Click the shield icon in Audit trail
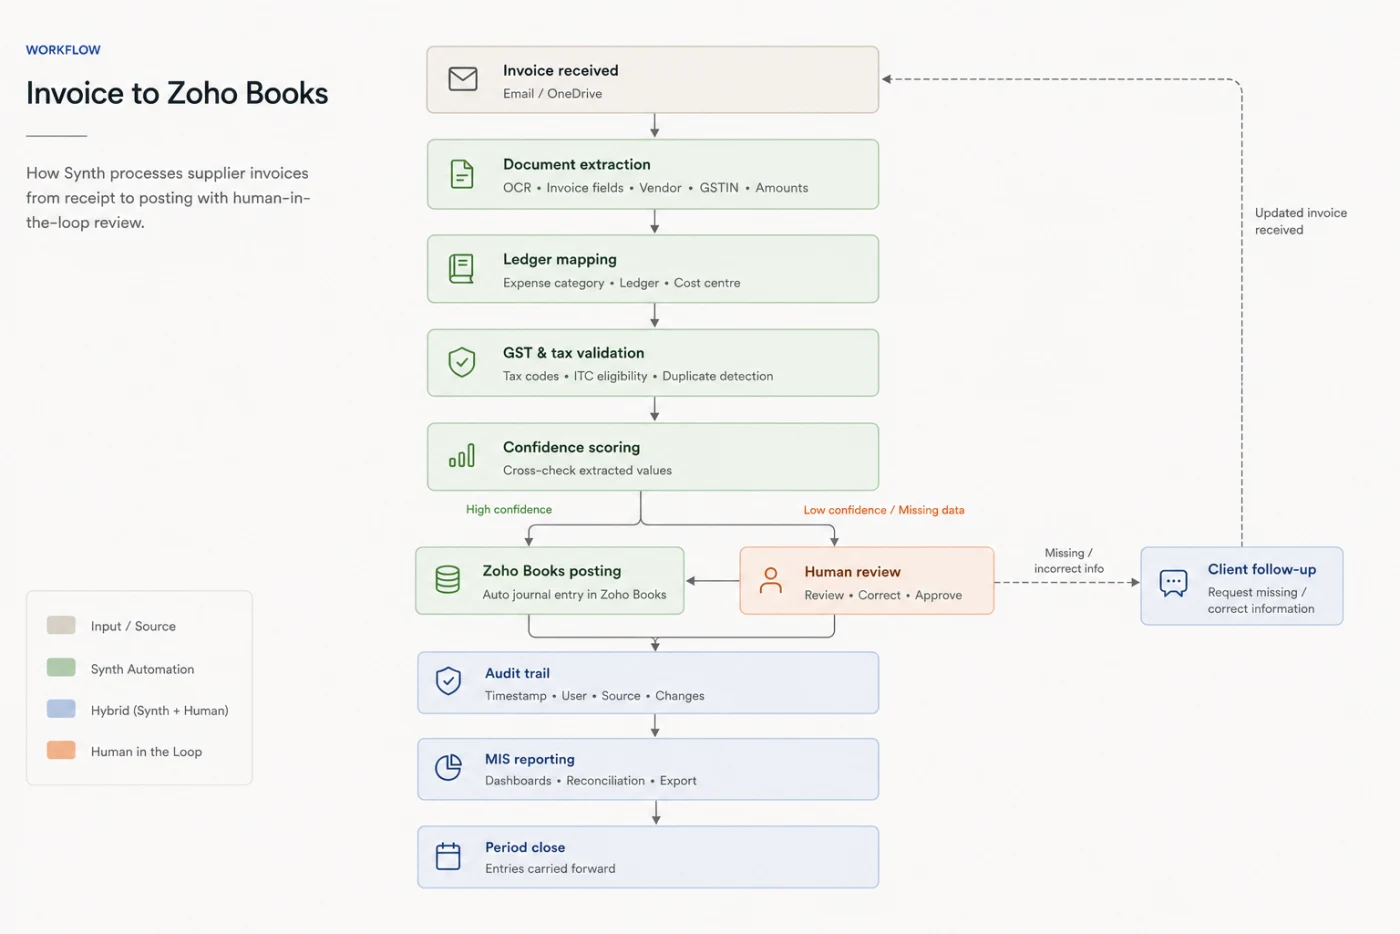This screenshot has height=934, width=1400. pyautogui.click(x=448, y=681)
